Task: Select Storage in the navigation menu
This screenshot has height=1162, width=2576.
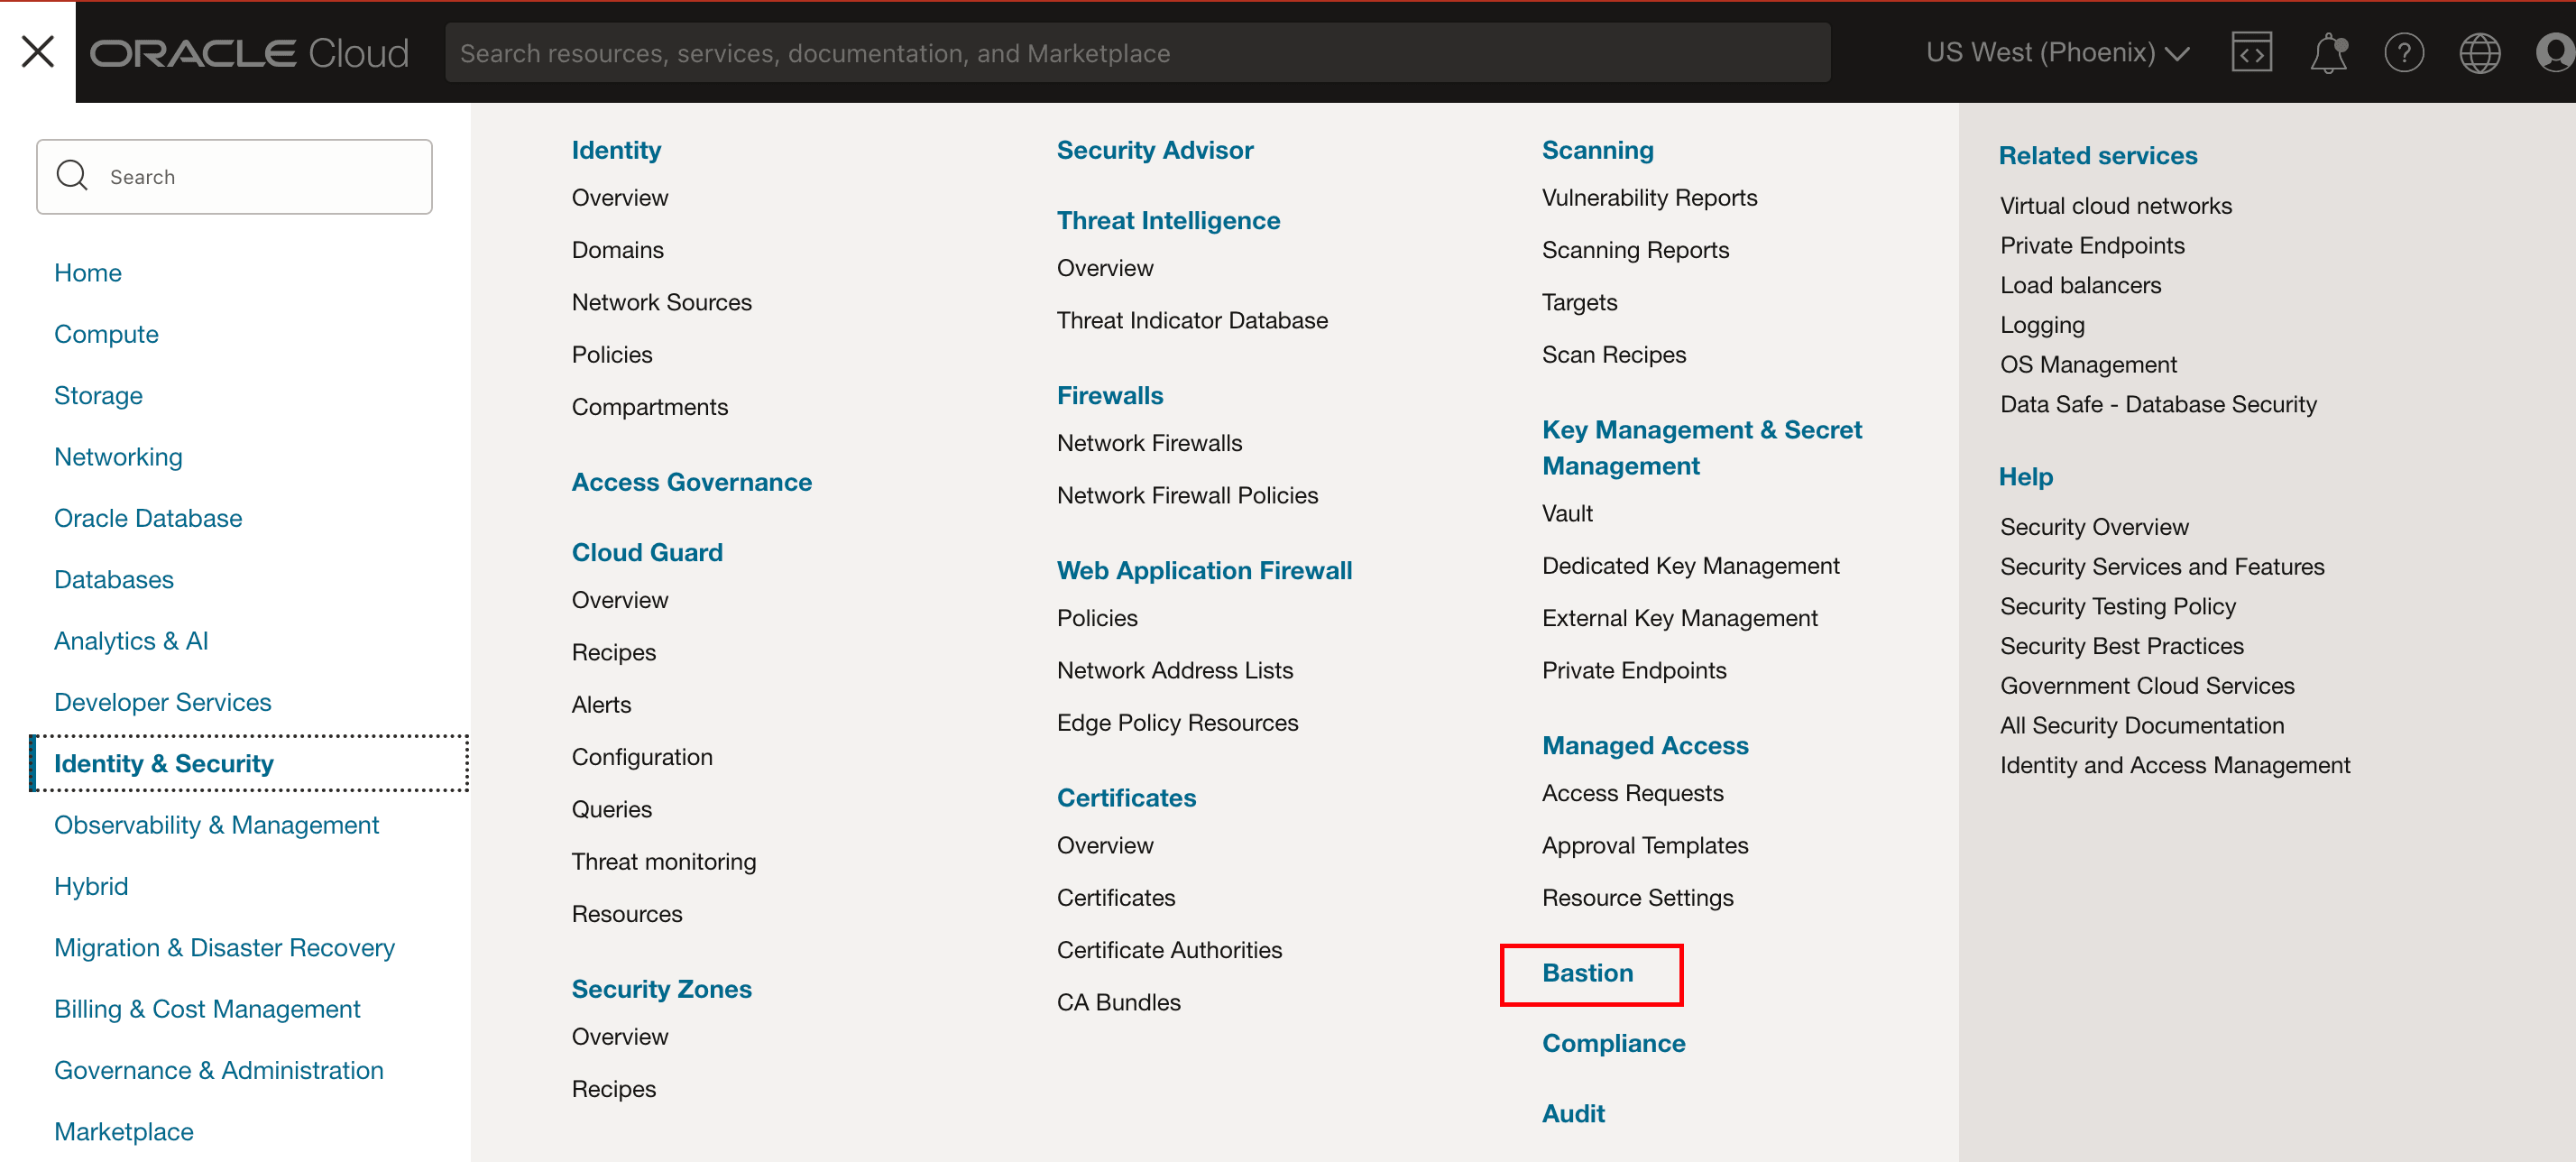Action: [98, 396]
